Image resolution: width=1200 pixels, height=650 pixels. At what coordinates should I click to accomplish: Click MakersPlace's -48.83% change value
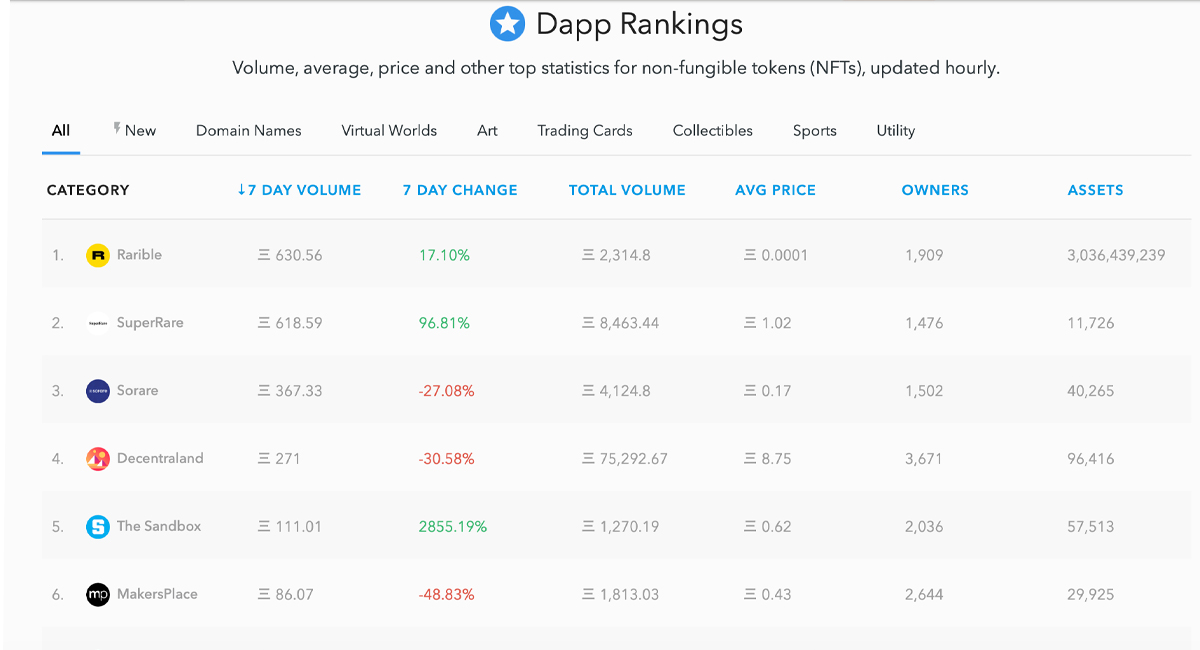point(446,594)
